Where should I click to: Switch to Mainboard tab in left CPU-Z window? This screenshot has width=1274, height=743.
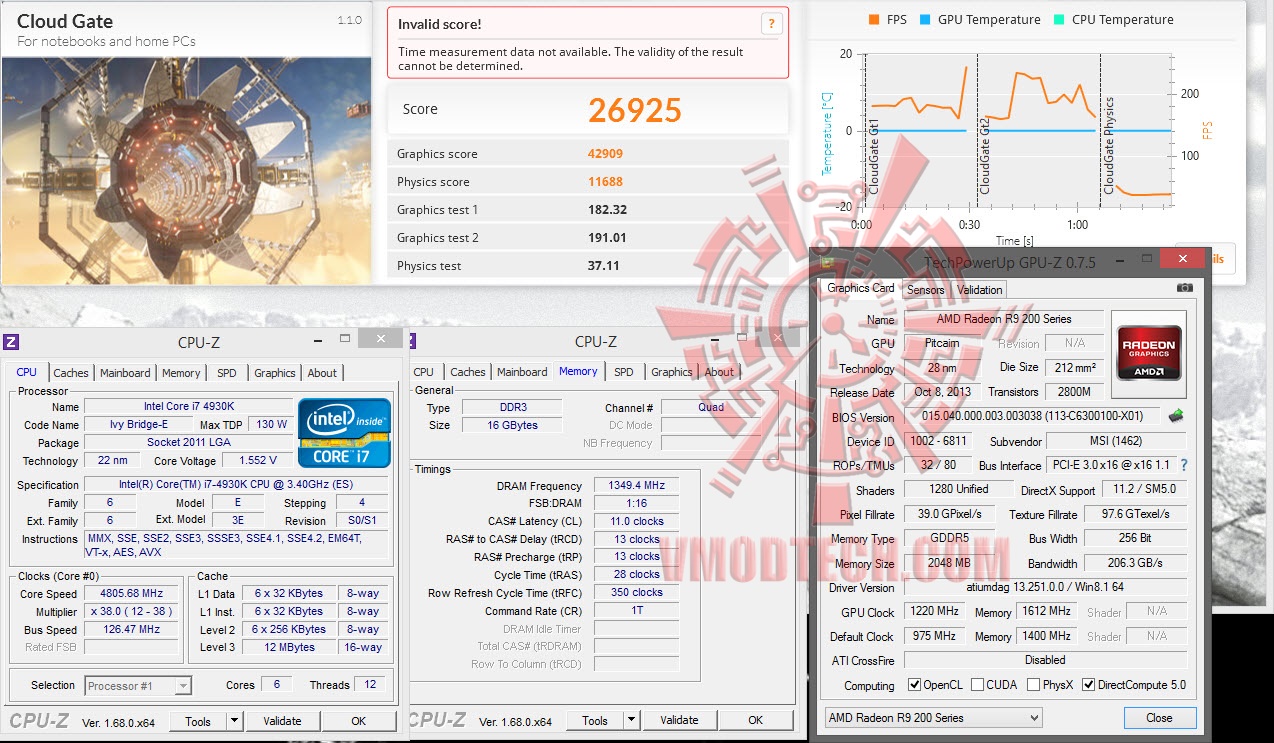coord(125,373)
